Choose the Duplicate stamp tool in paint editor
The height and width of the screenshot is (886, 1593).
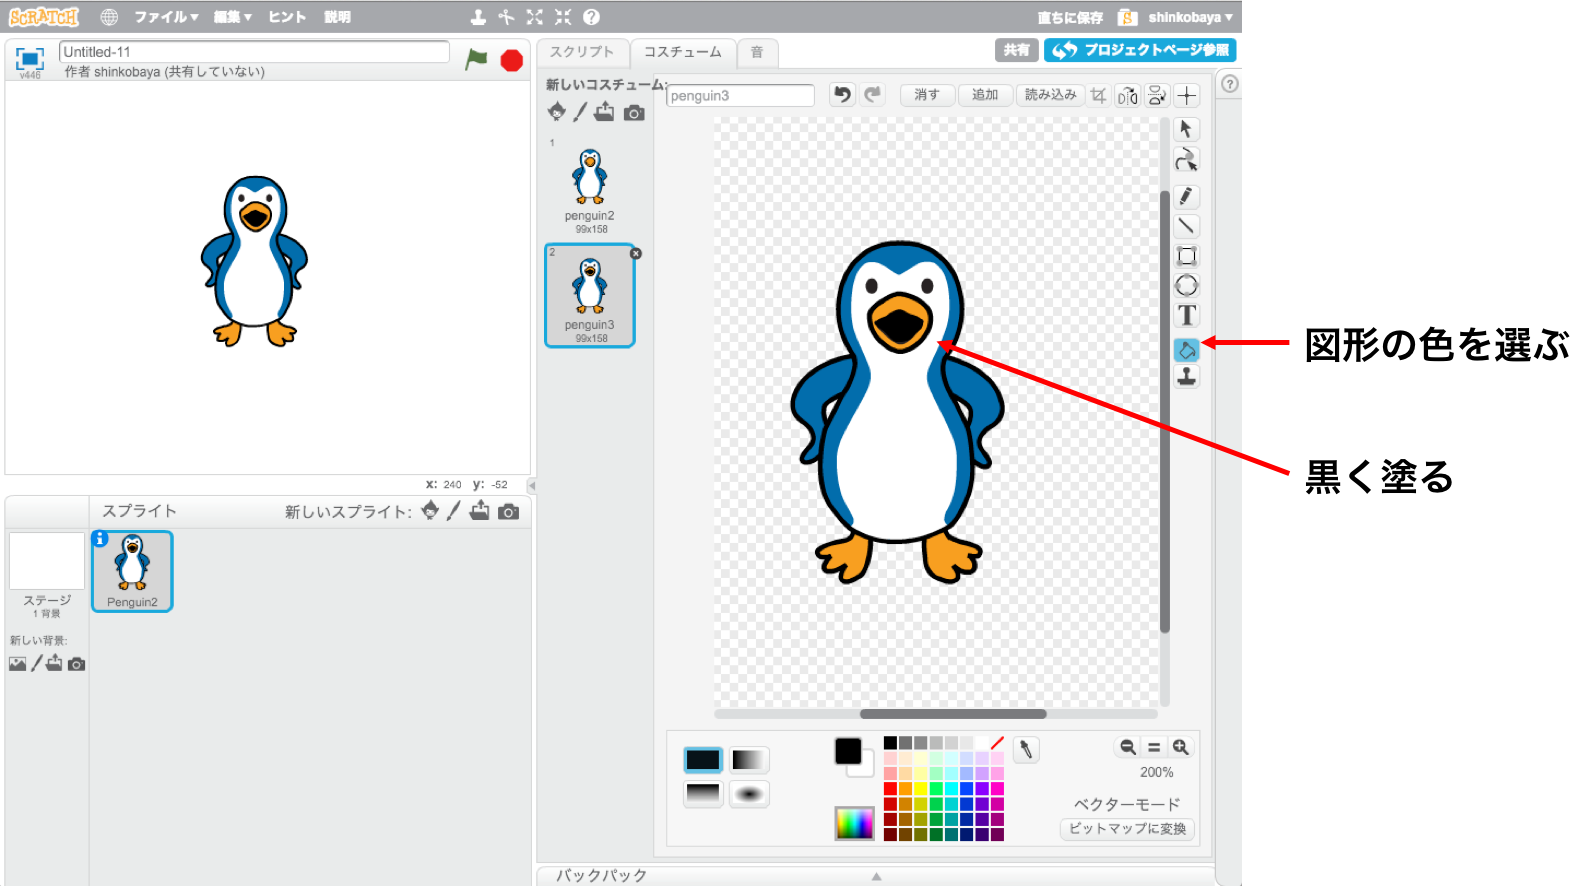[1186, 376]
